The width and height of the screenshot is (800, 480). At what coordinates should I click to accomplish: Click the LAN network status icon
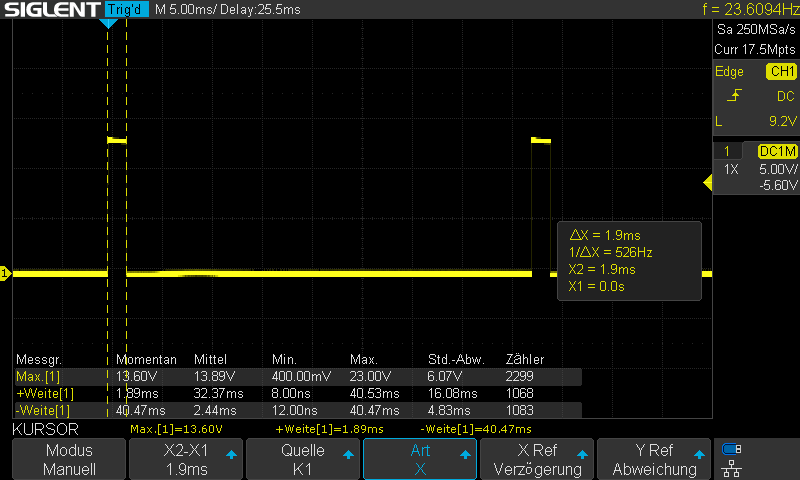tap(732, 468)
